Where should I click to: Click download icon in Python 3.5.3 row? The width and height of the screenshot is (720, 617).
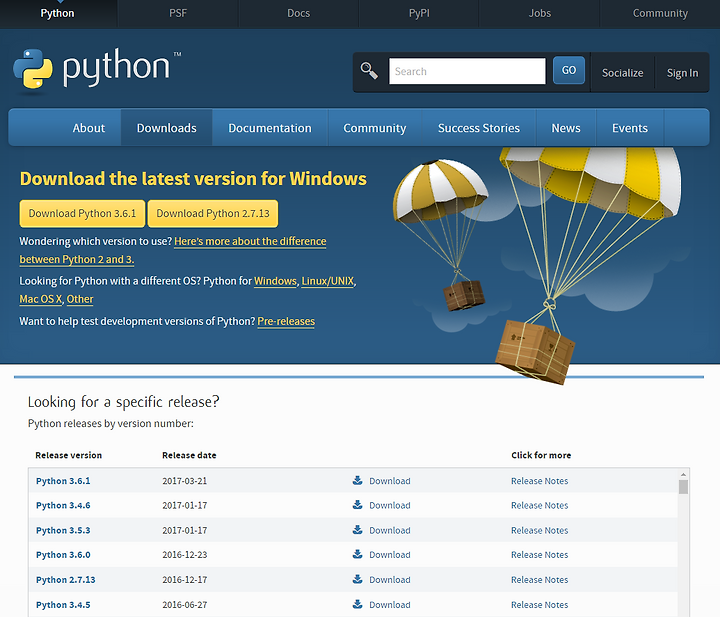pyautogui.click(x=357, y=529)
